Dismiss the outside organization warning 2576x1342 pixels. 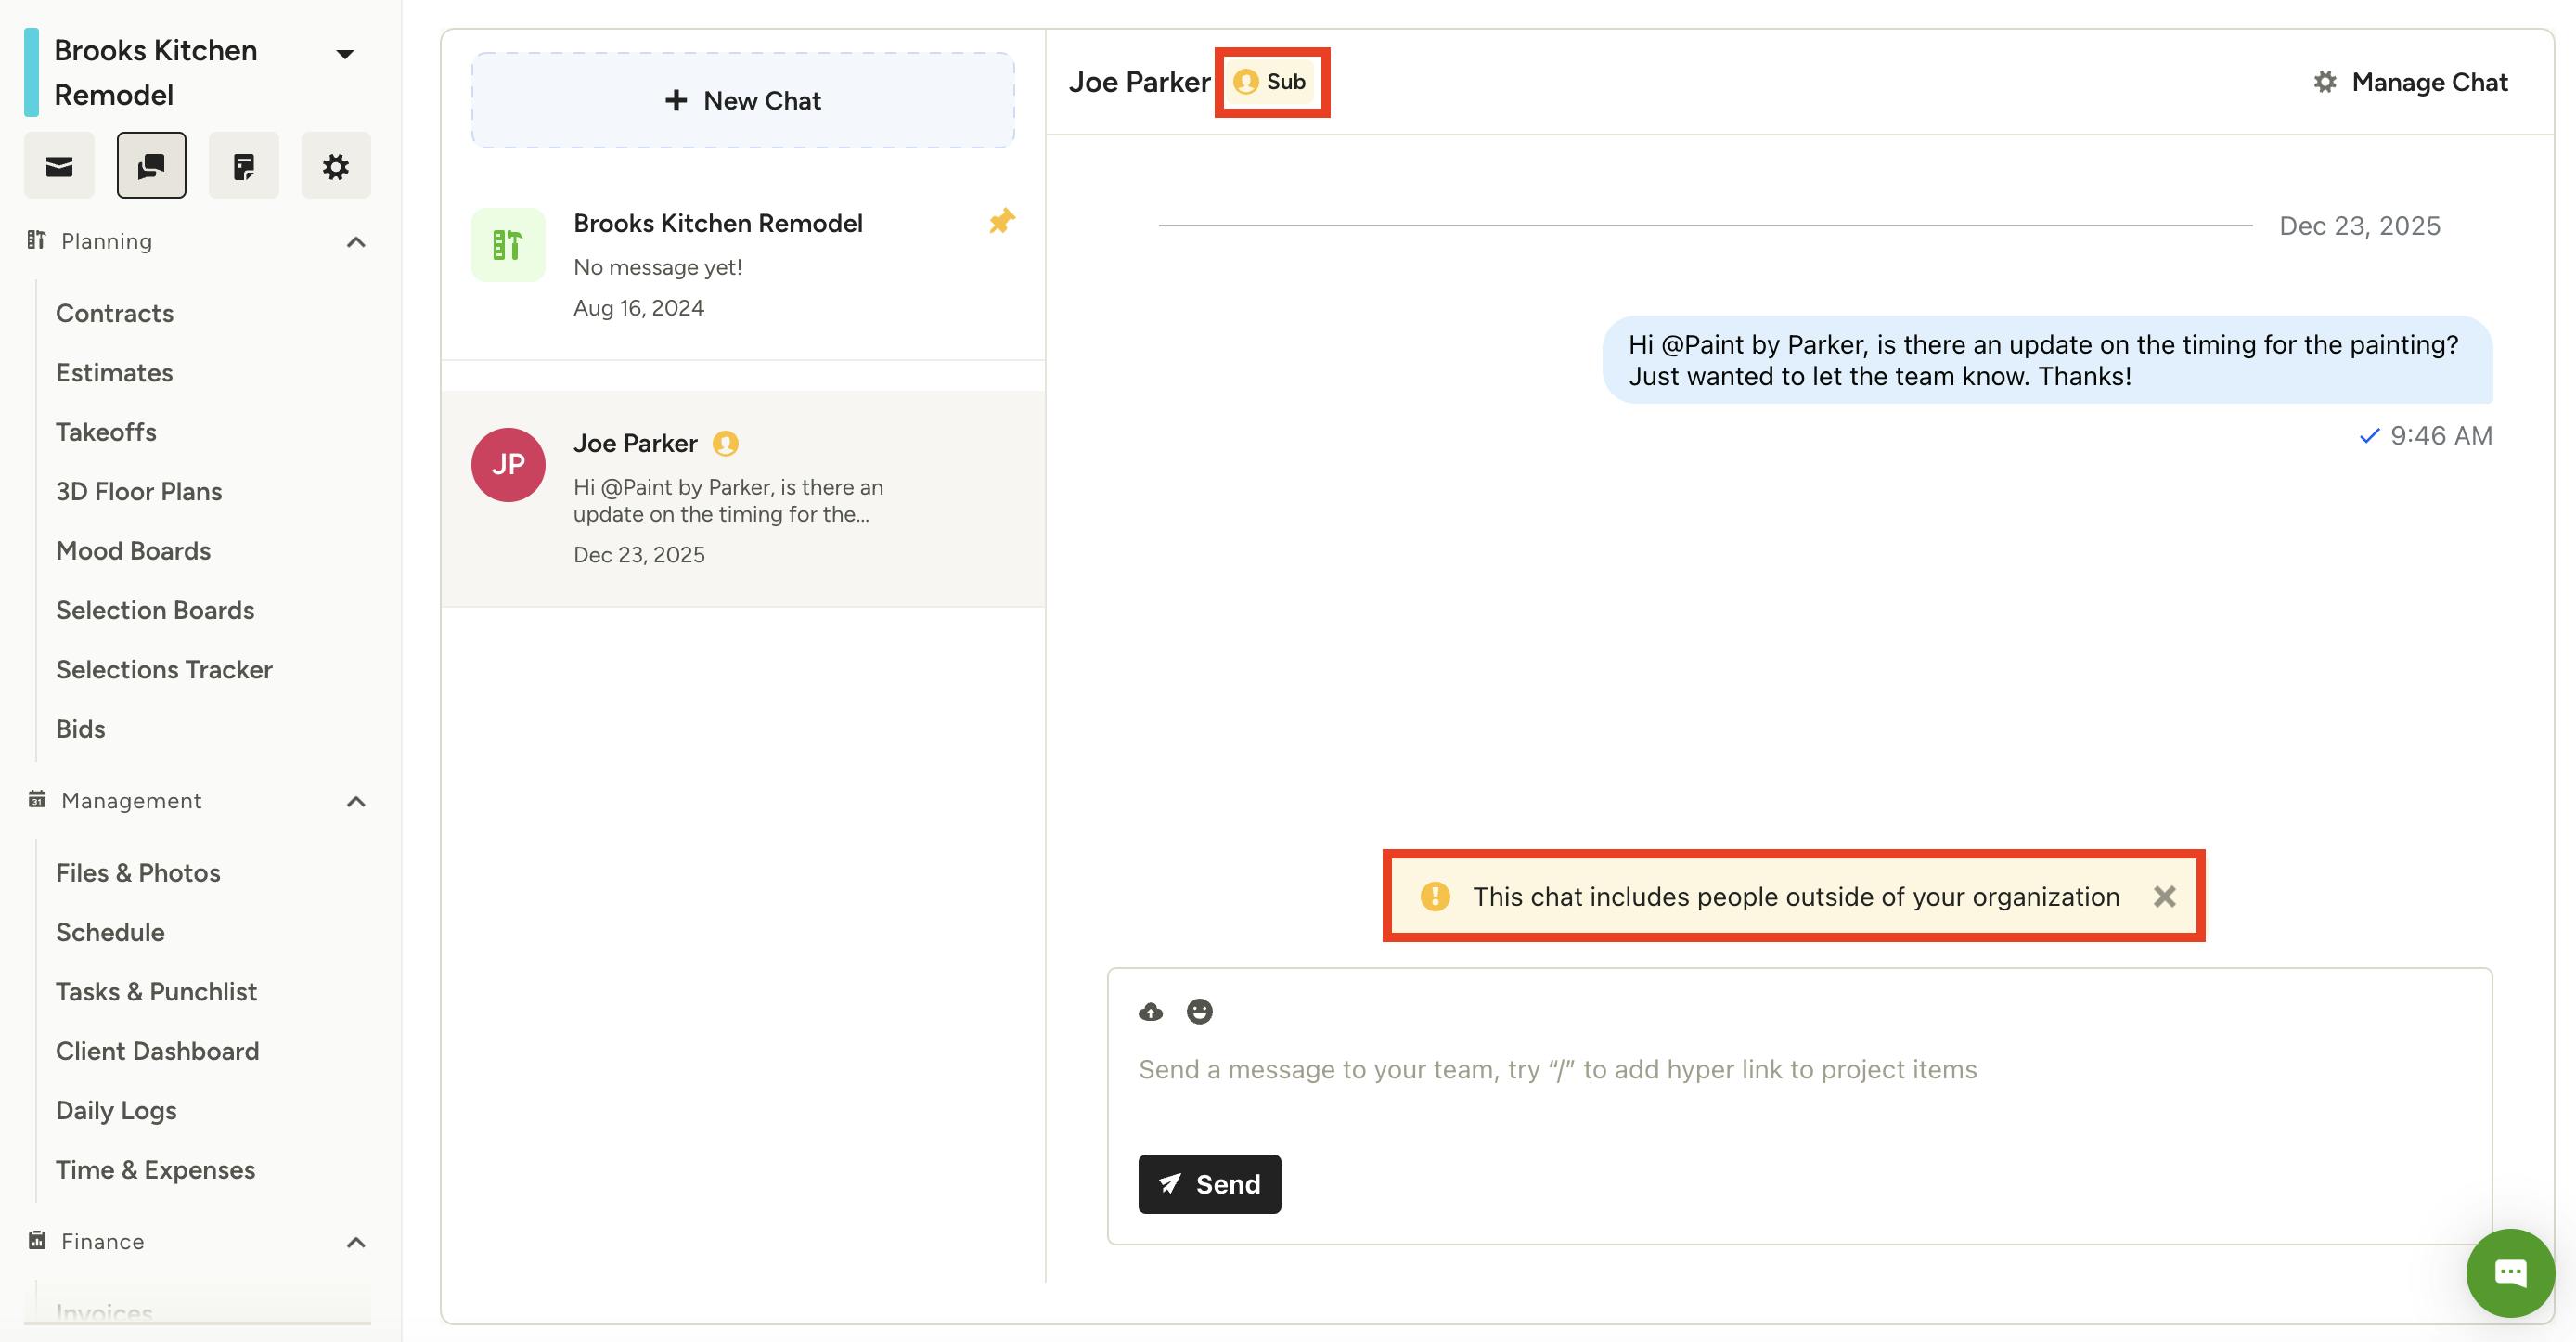click(2164, 897)
